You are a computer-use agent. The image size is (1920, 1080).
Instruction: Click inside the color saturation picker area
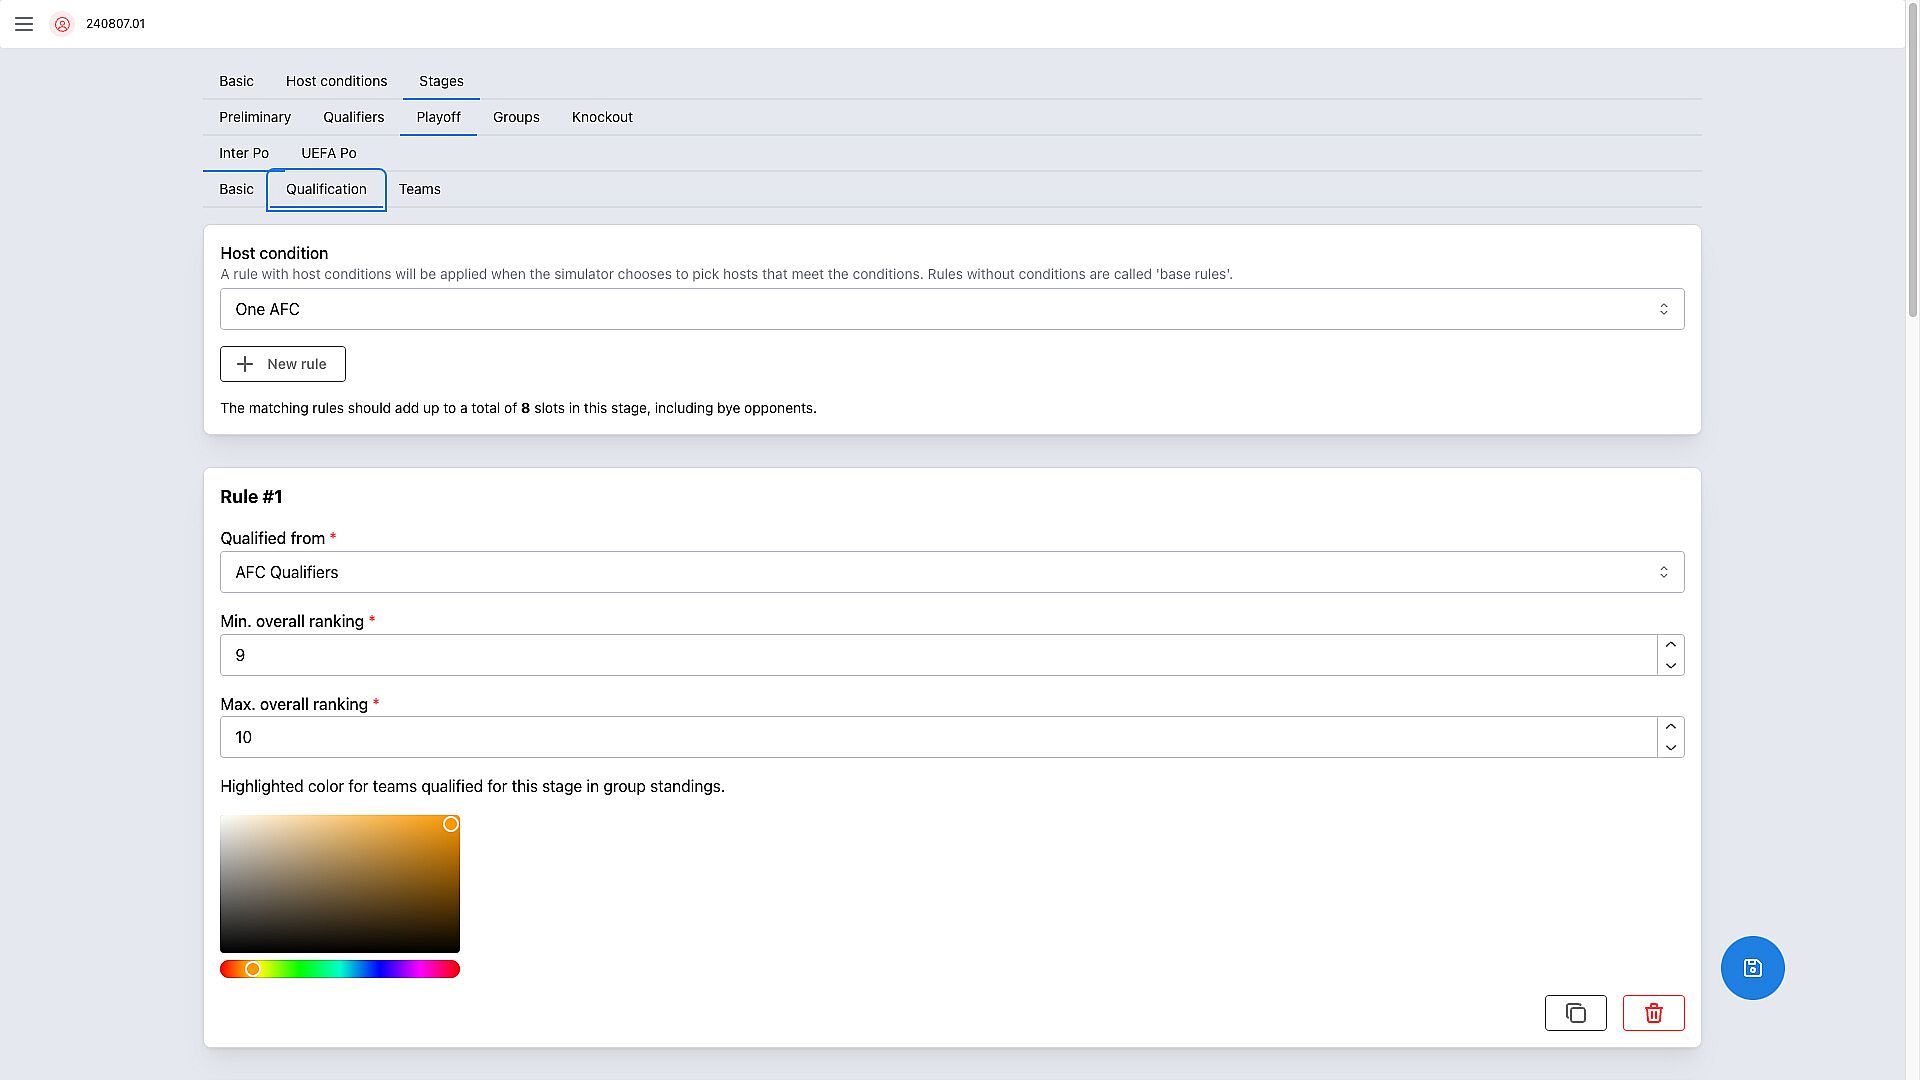340,884
